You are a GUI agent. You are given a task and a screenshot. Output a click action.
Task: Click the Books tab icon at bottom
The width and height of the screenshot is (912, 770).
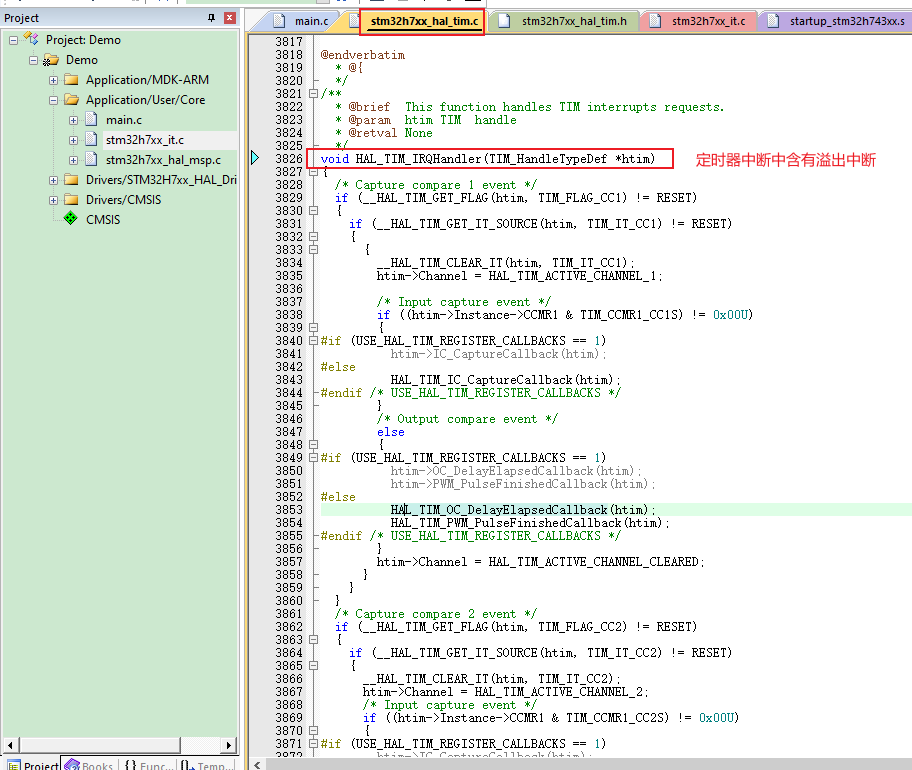[72, 764]
